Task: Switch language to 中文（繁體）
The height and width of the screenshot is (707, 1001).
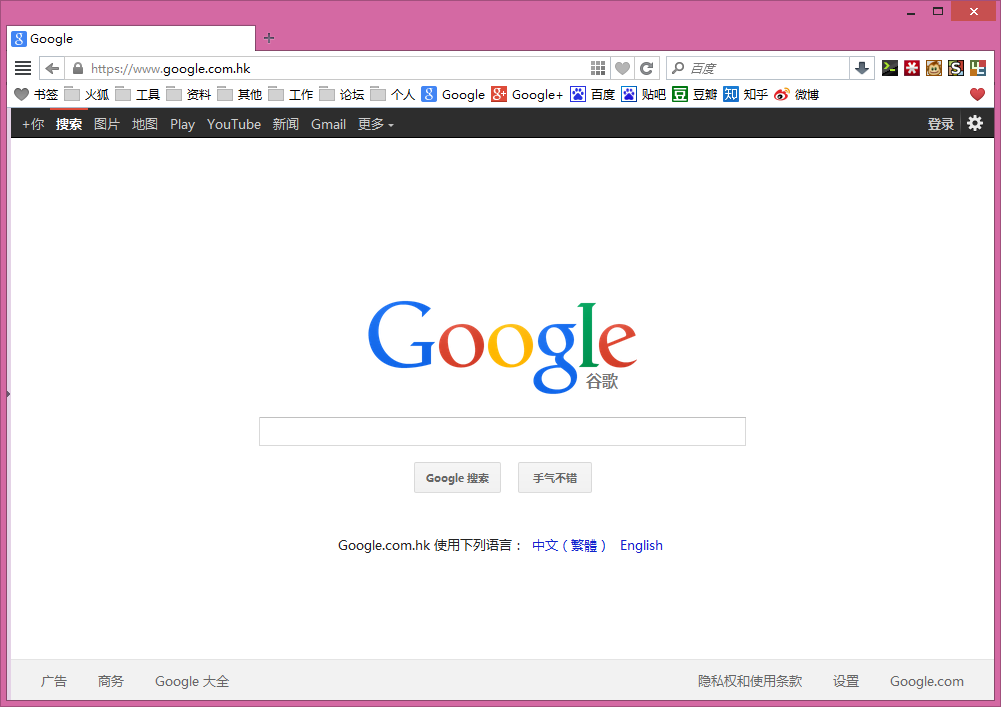Action: 569,545
